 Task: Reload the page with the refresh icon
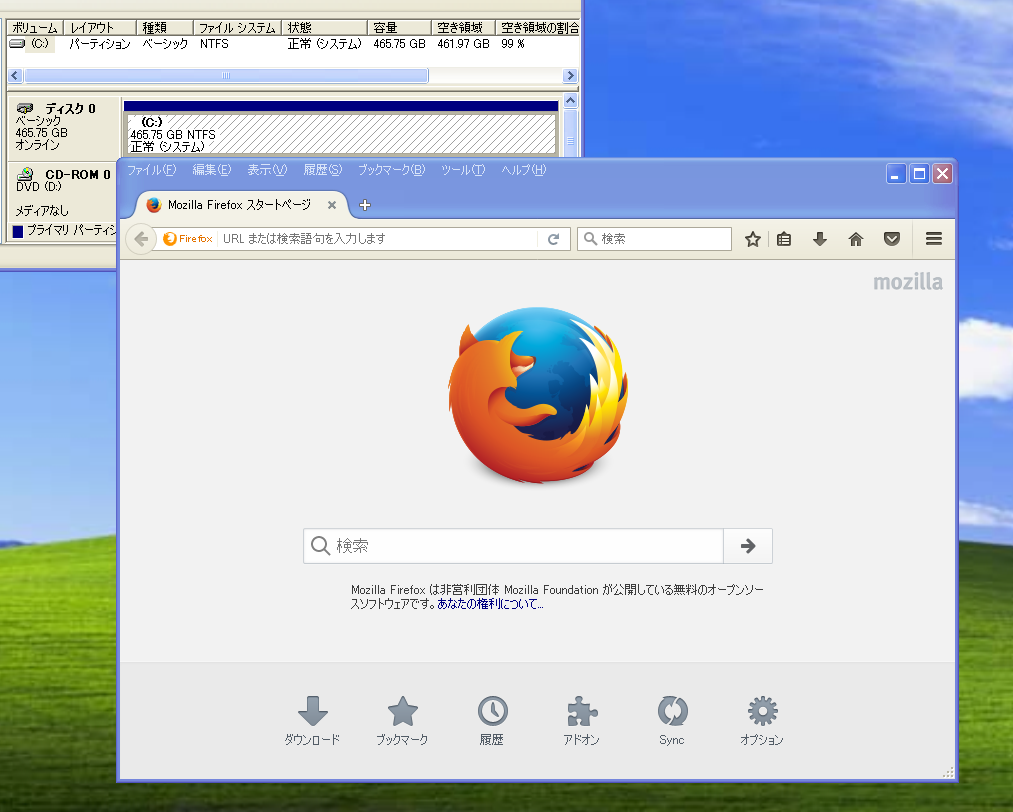click(x=554, y=239)
